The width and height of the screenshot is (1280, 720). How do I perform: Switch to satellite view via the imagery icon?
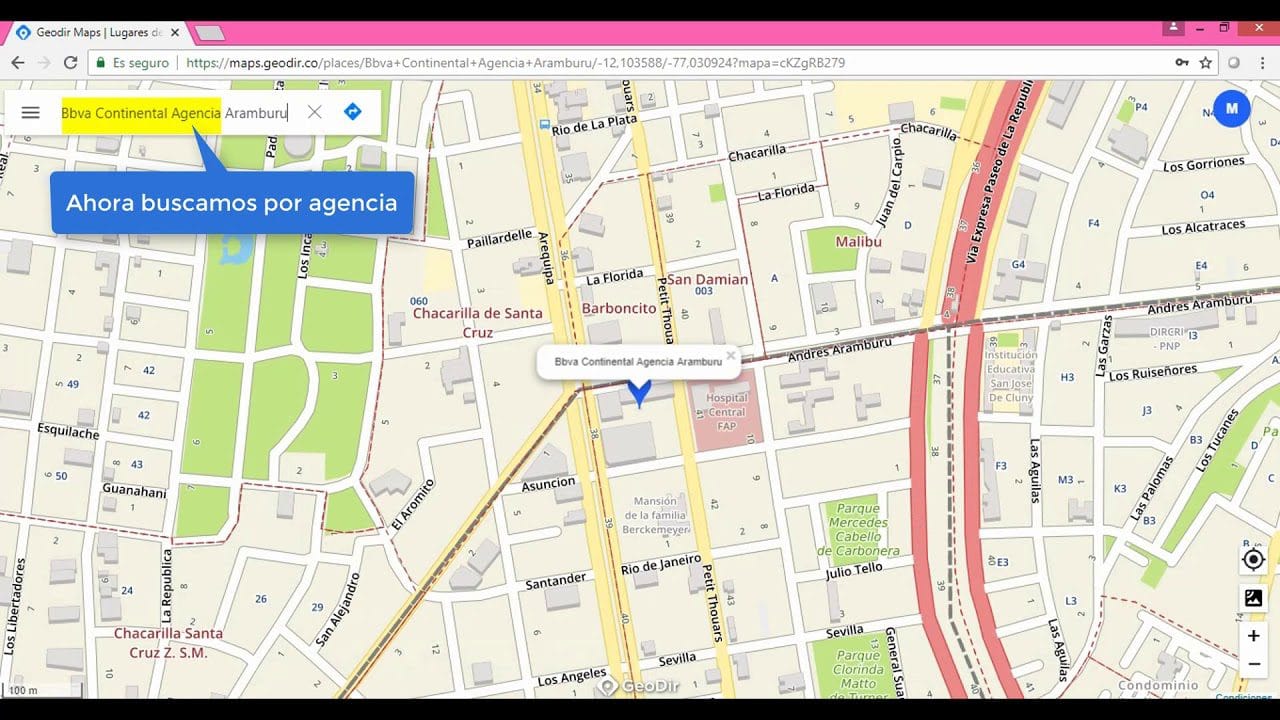coord(1253,598)
